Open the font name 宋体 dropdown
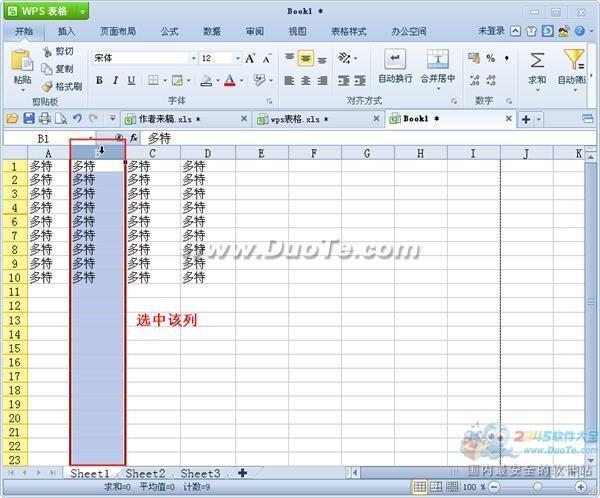Screen dimensions: 600x498 [193, 58]
